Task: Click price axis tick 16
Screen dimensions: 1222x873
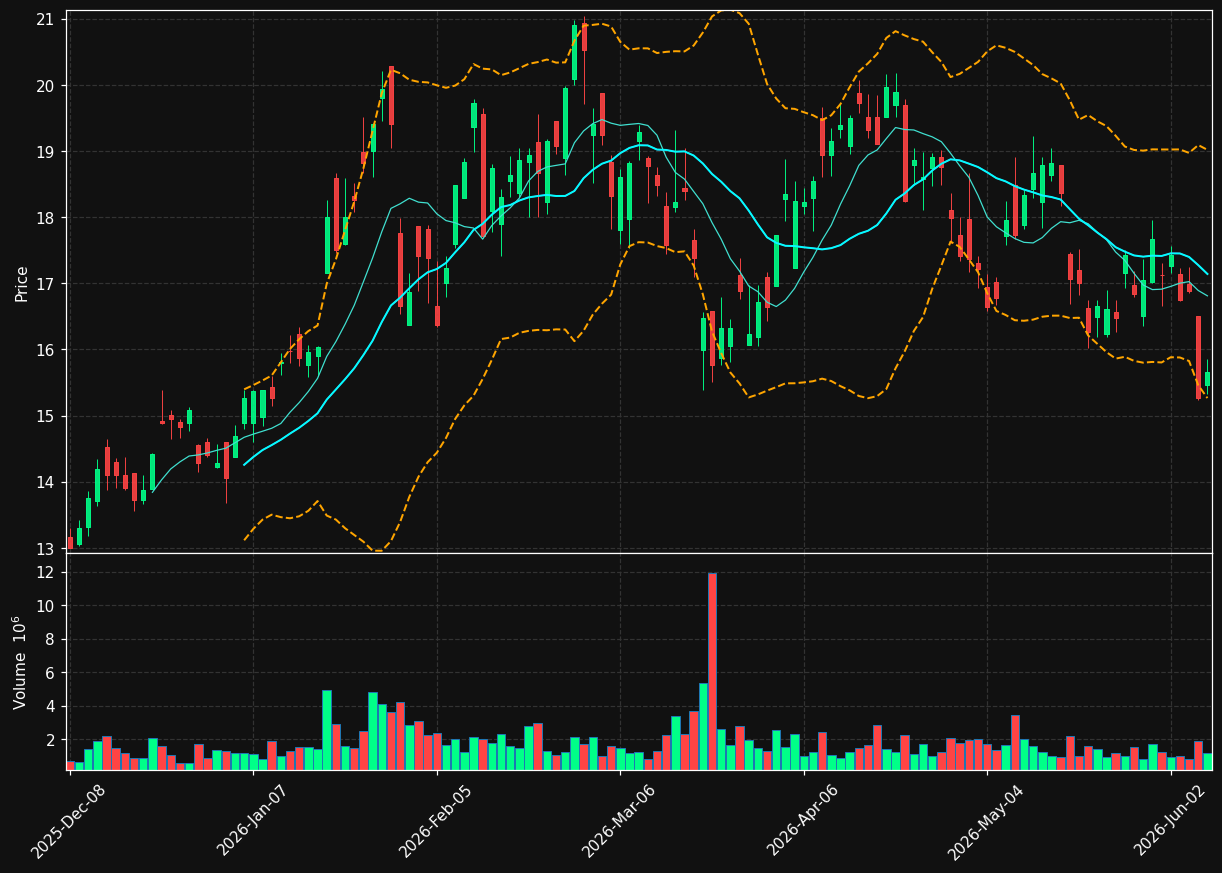Action: pos(46,350)
